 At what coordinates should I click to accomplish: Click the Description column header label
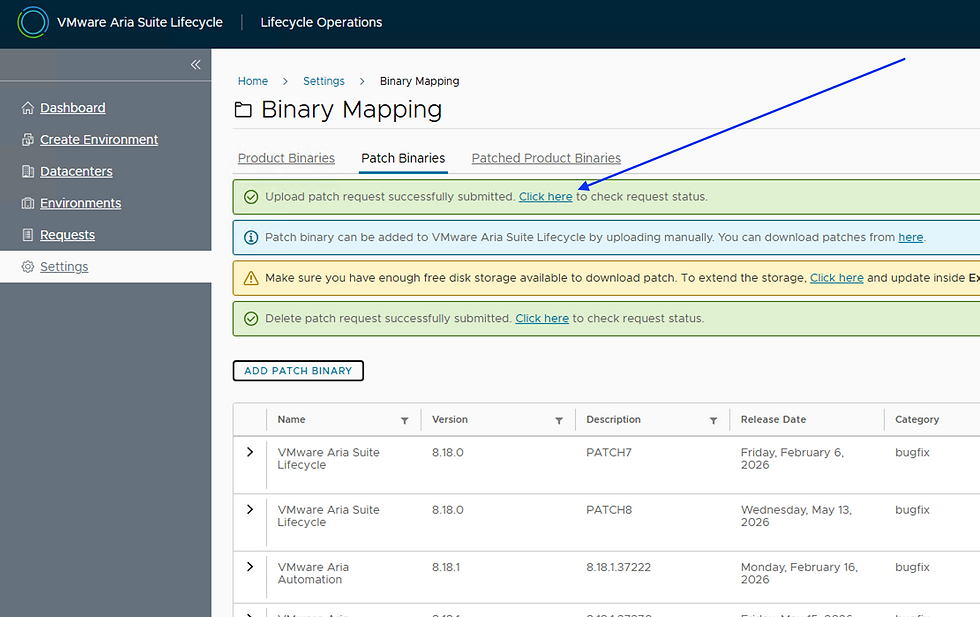(613, 419)
